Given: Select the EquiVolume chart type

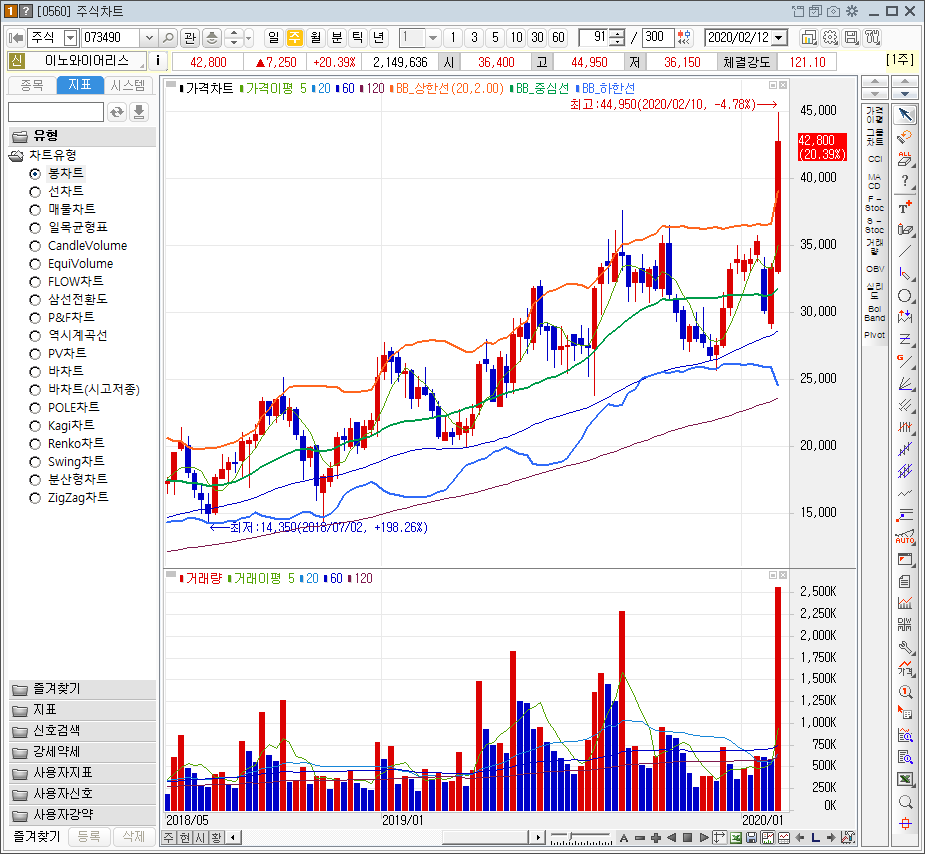Looking at the screenshot, I should pyautogui.click(x=35, y=264).
